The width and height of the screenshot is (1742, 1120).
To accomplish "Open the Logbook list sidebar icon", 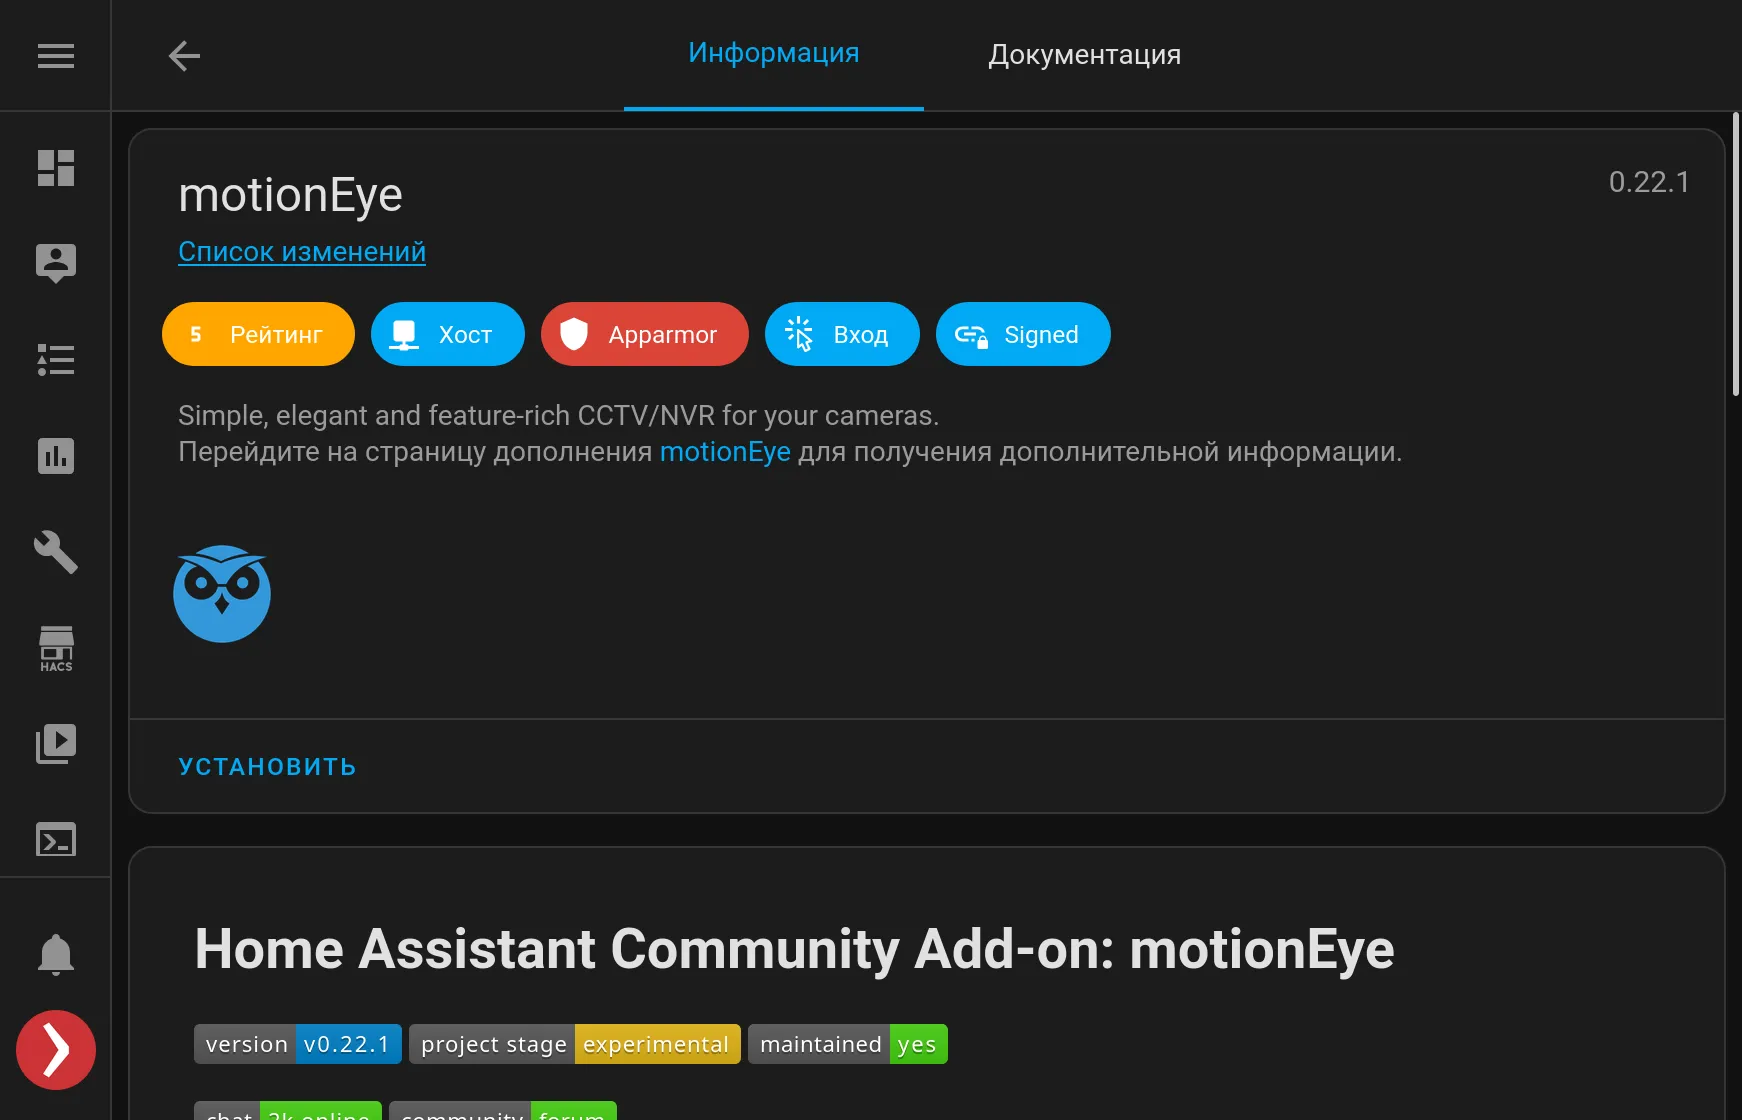I will coord(56,360).
